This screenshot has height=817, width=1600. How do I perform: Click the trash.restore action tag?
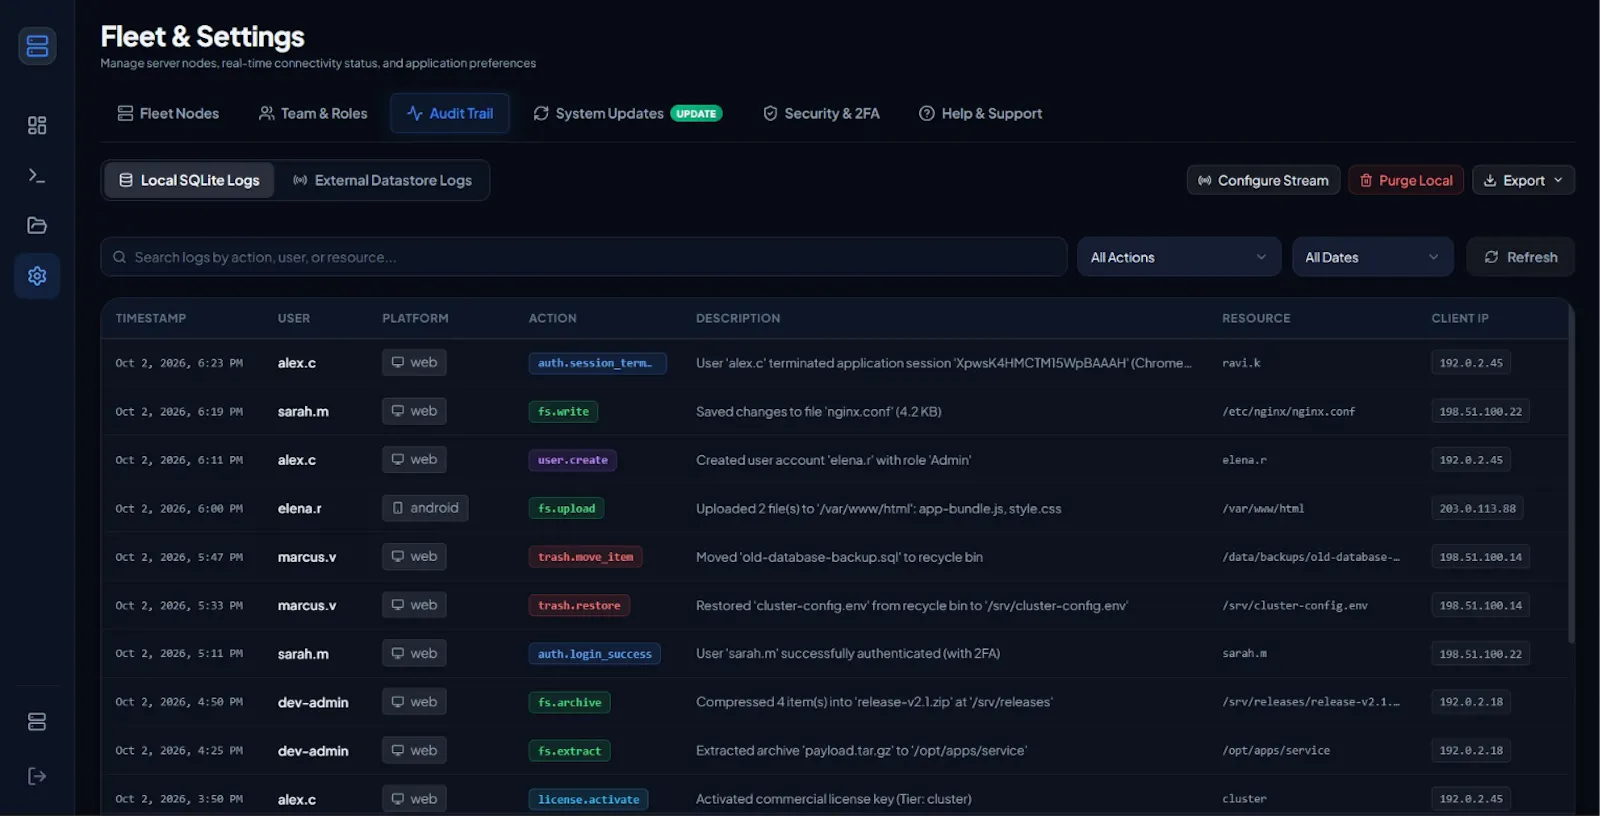point(579,605)
